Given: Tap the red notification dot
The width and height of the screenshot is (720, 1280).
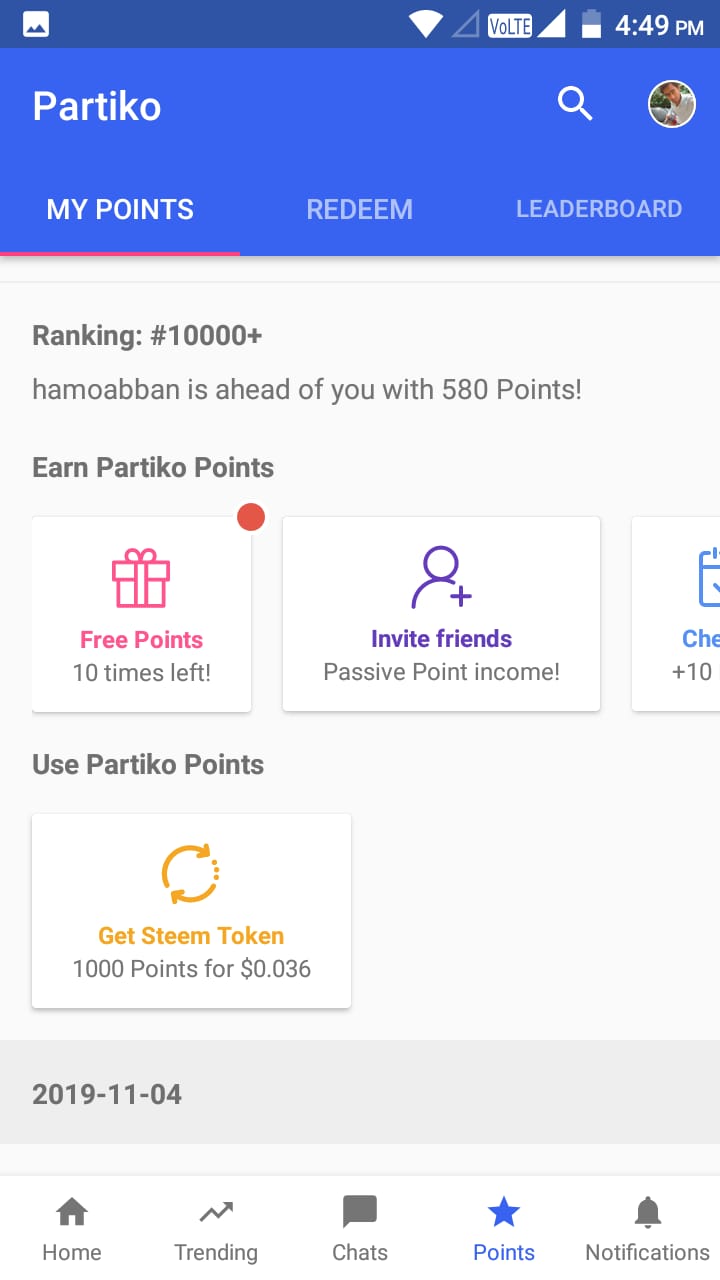Looking at the screenshot, I should click(251, 517).
